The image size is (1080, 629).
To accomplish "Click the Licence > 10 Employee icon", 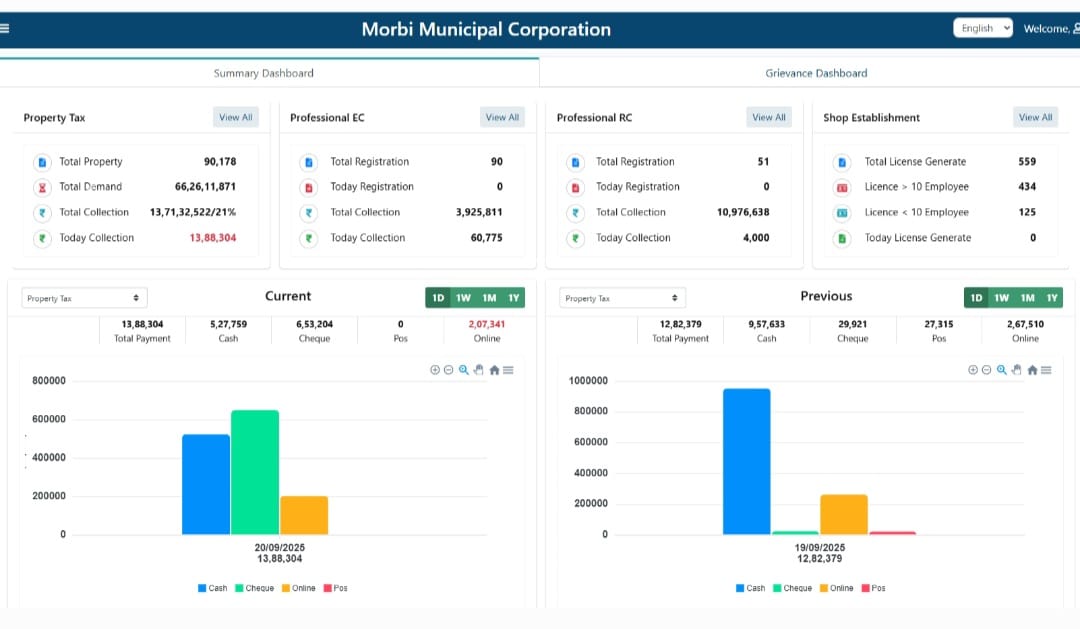I will 842,187.
